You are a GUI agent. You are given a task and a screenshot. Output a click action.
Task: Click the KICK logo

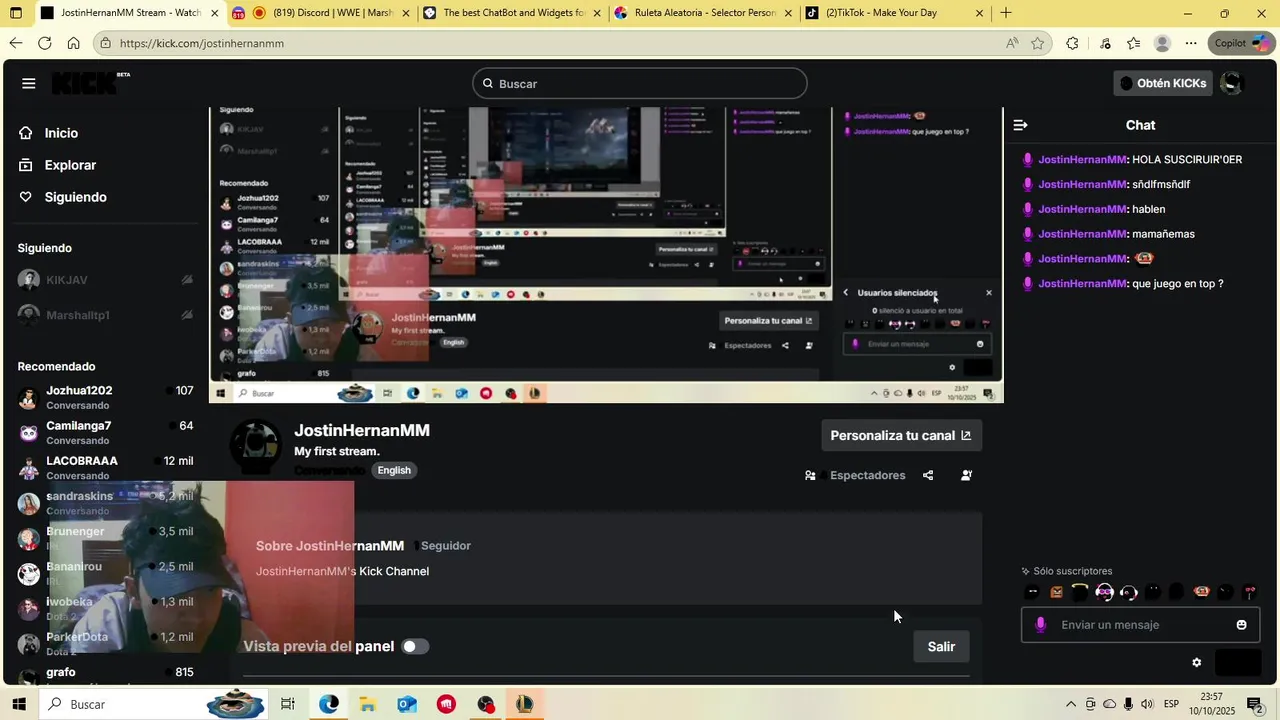[90, 83]
